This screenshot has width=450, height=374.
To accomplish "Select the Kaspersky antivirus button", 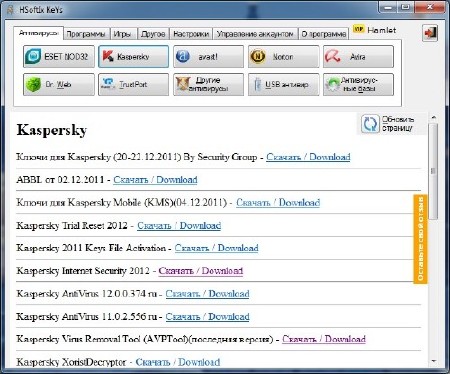I will tap(133, 56).
